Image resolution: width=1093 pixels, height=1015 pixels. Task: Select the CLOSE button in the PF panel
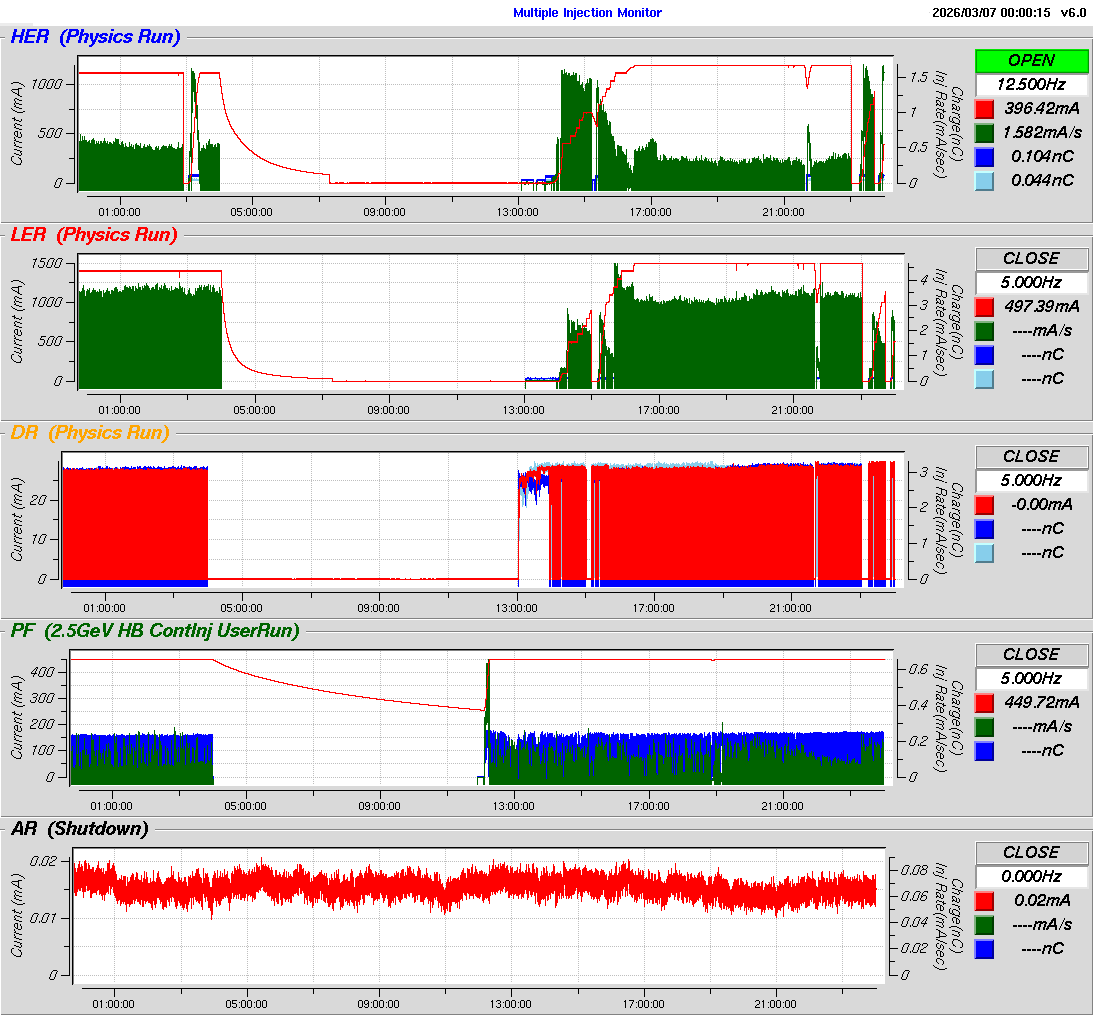coord(1031,654)
